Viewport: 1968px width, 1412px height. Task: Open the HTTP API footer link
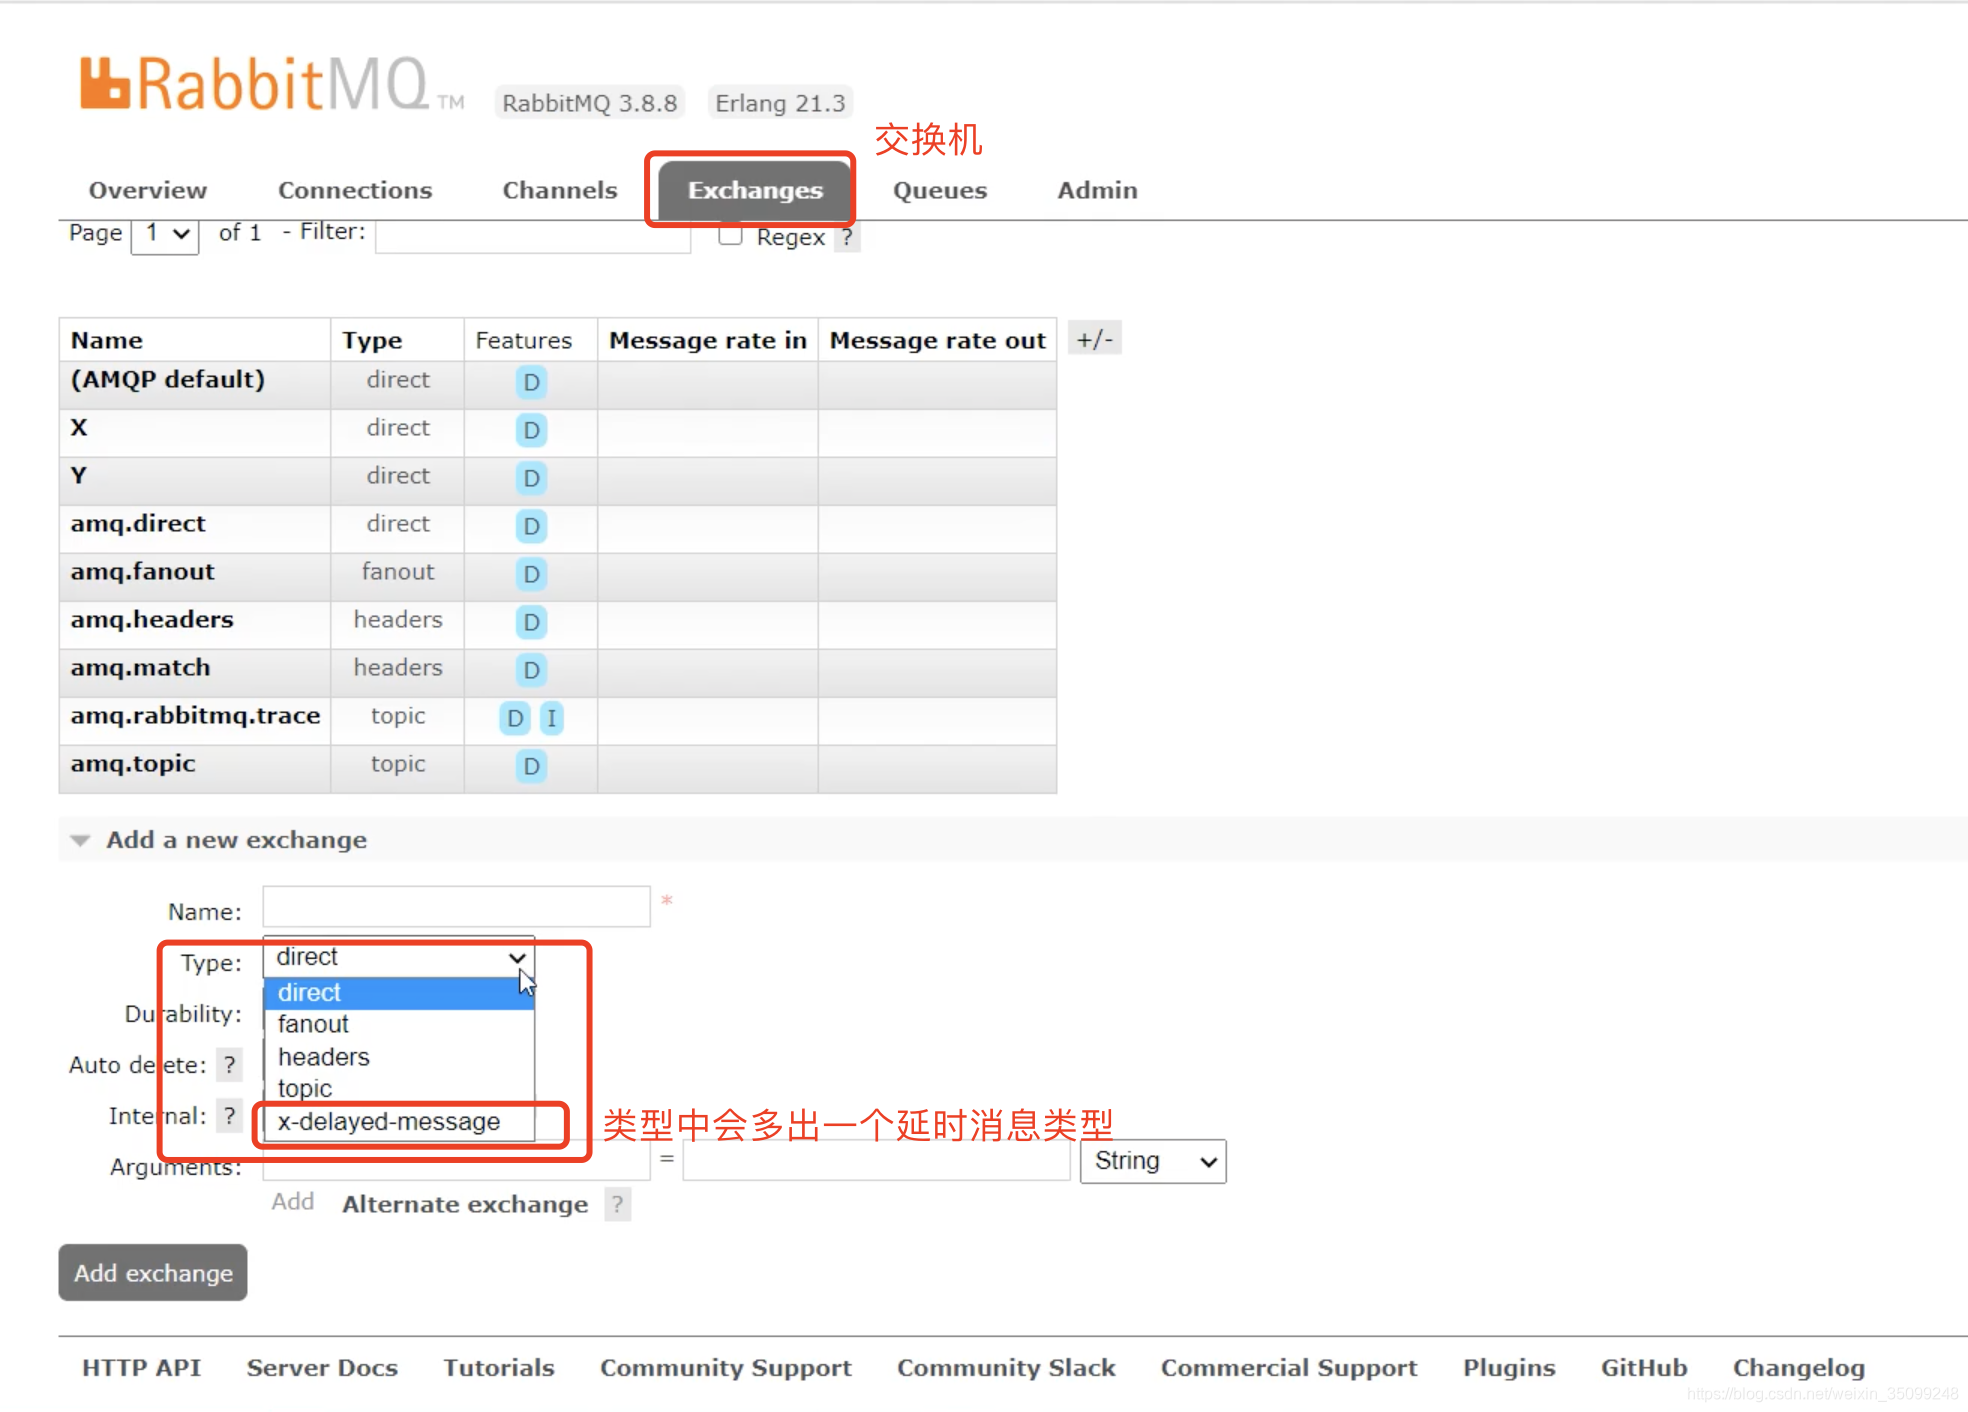click(x=142, y=1368)
